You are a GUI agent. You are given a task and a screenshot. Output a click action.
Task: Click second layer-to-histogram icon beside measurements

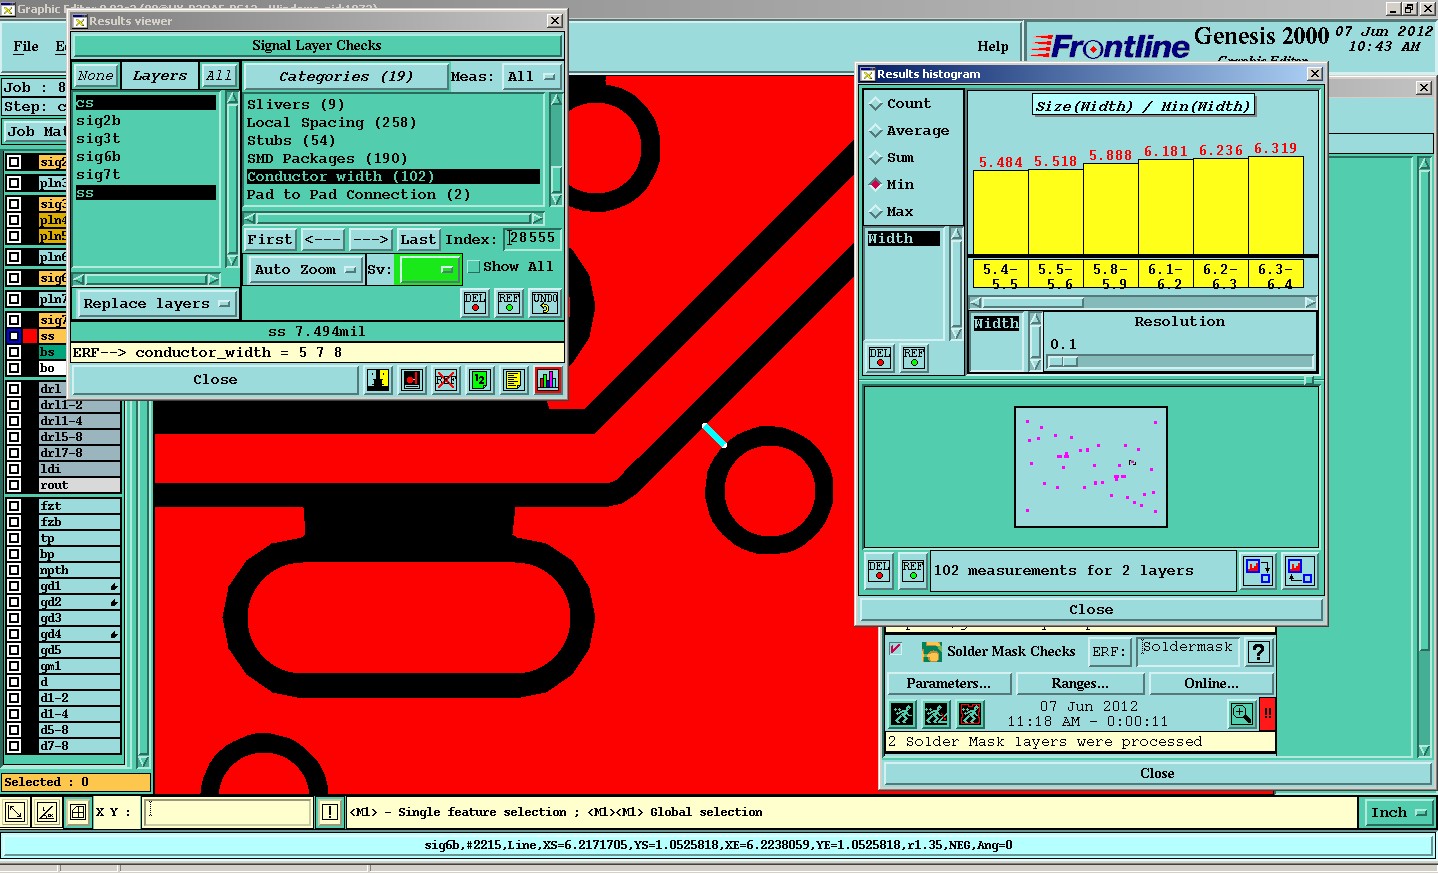pos(1299,571)
